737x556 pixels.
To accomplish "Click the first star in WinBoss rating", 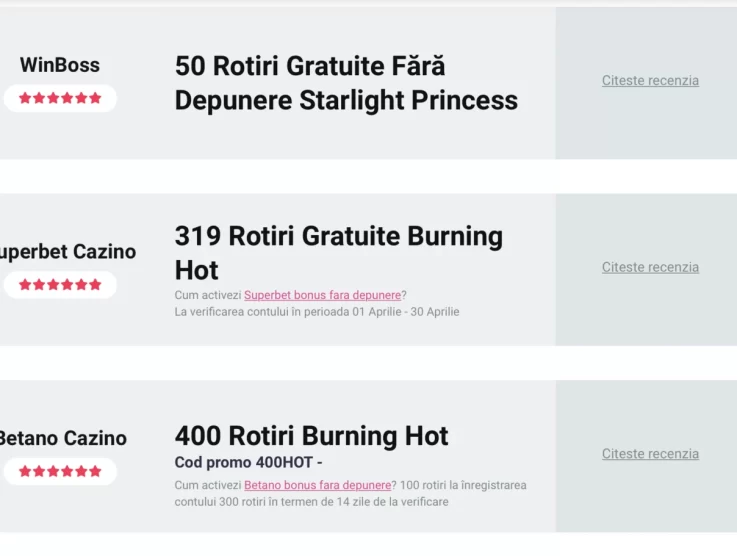I will (25, 98).
